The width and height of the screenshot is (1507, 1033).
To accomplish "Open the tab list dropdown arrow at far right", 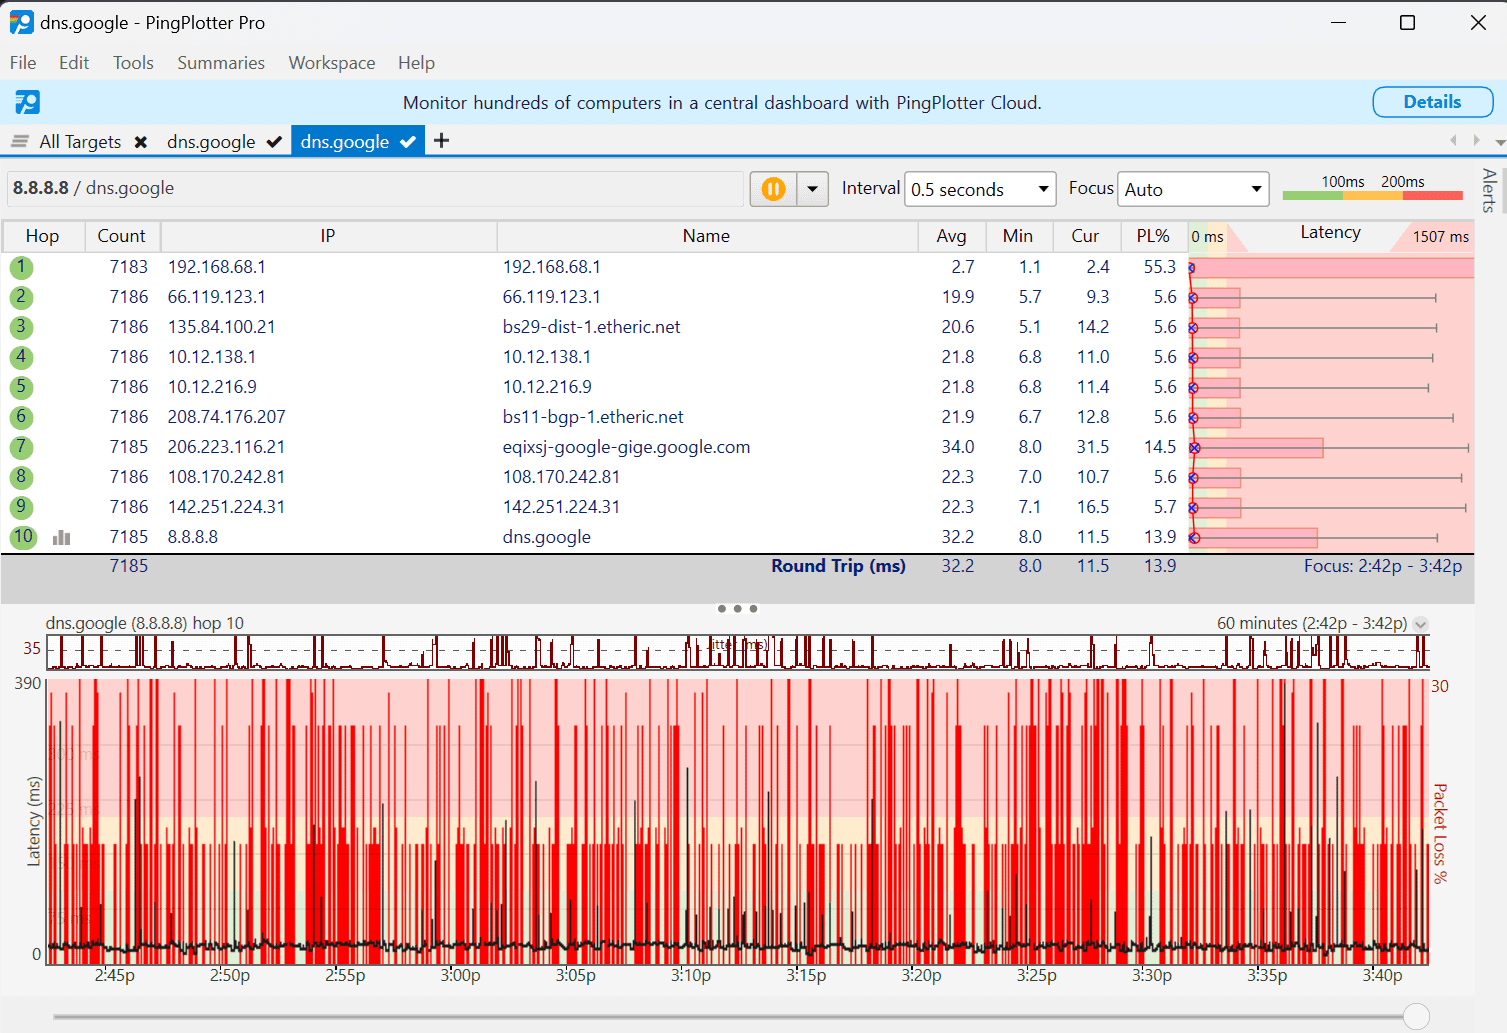I will click(x=1499, y=142).
